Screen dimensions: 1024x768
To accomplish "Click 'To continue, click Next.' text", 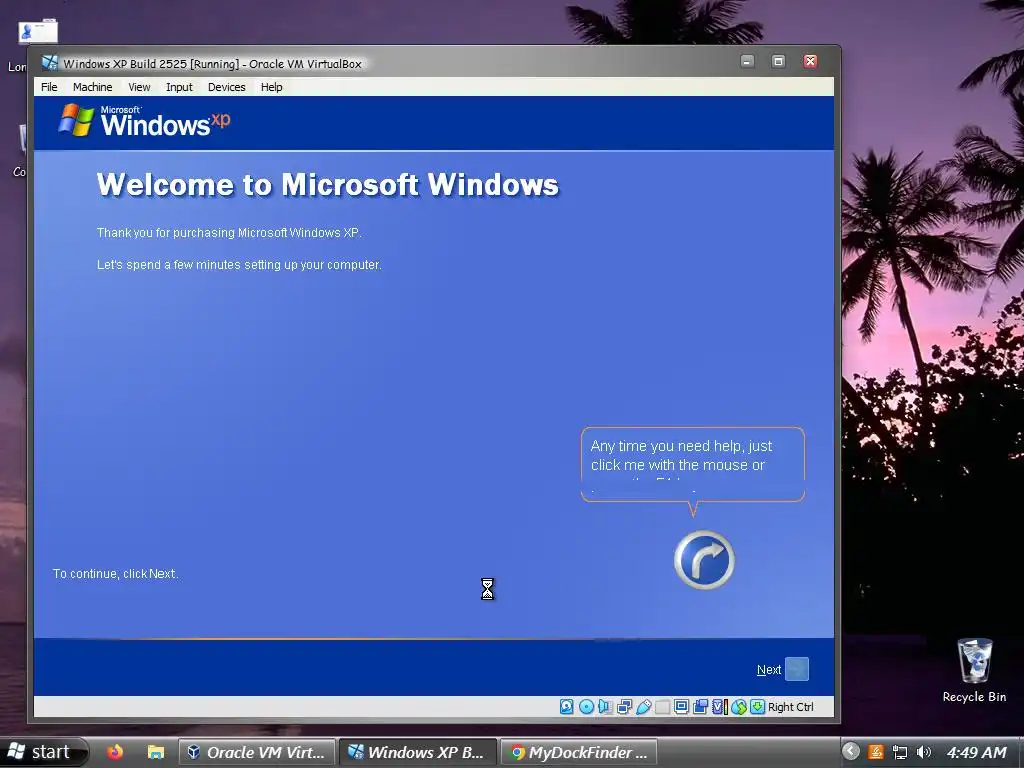I will pyautogui.click(x=116, y=573).
